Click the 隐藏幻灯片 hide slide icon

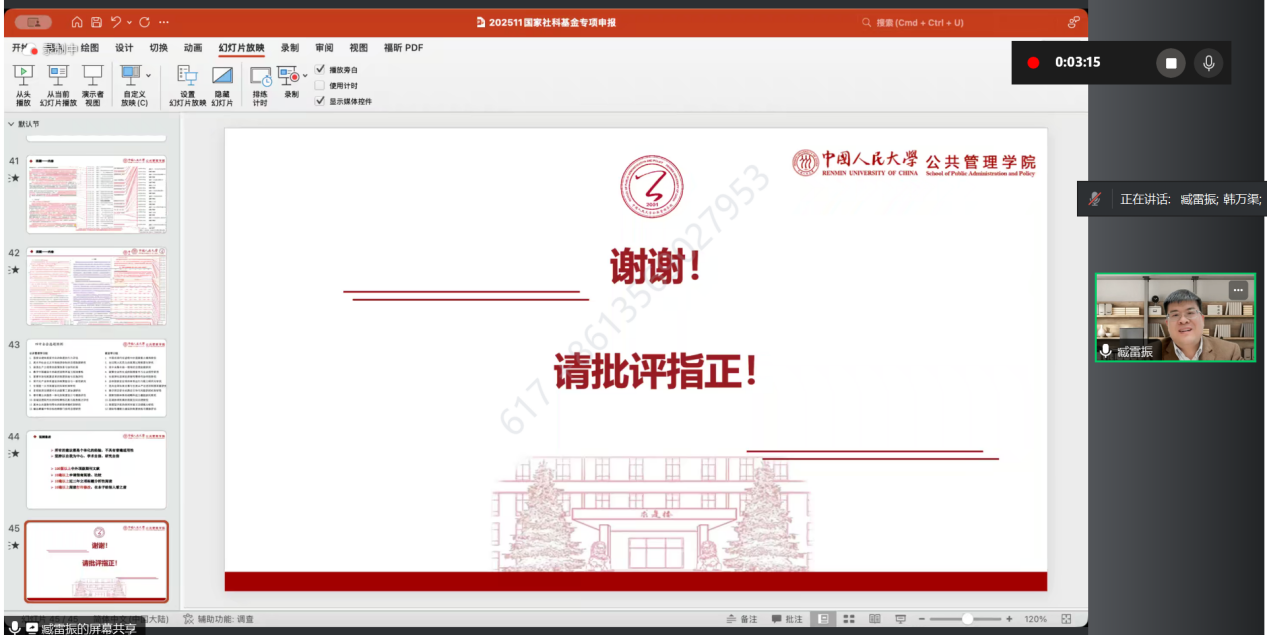(222, 77)
